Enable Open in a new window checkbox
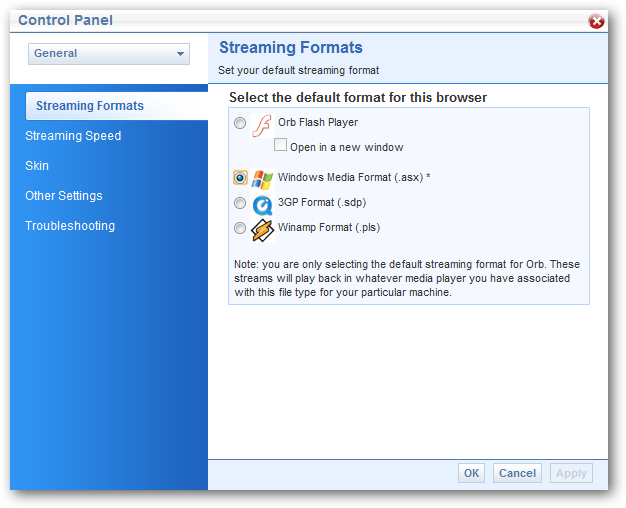626x508 pixels. 280,145
